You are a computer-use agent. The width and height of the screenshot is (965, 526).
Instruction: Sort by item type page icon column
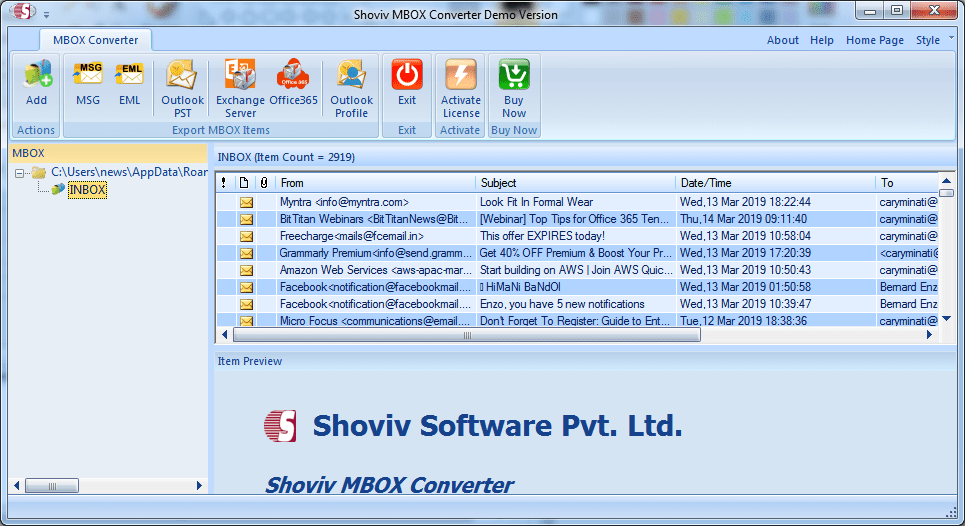pos(244,183)
